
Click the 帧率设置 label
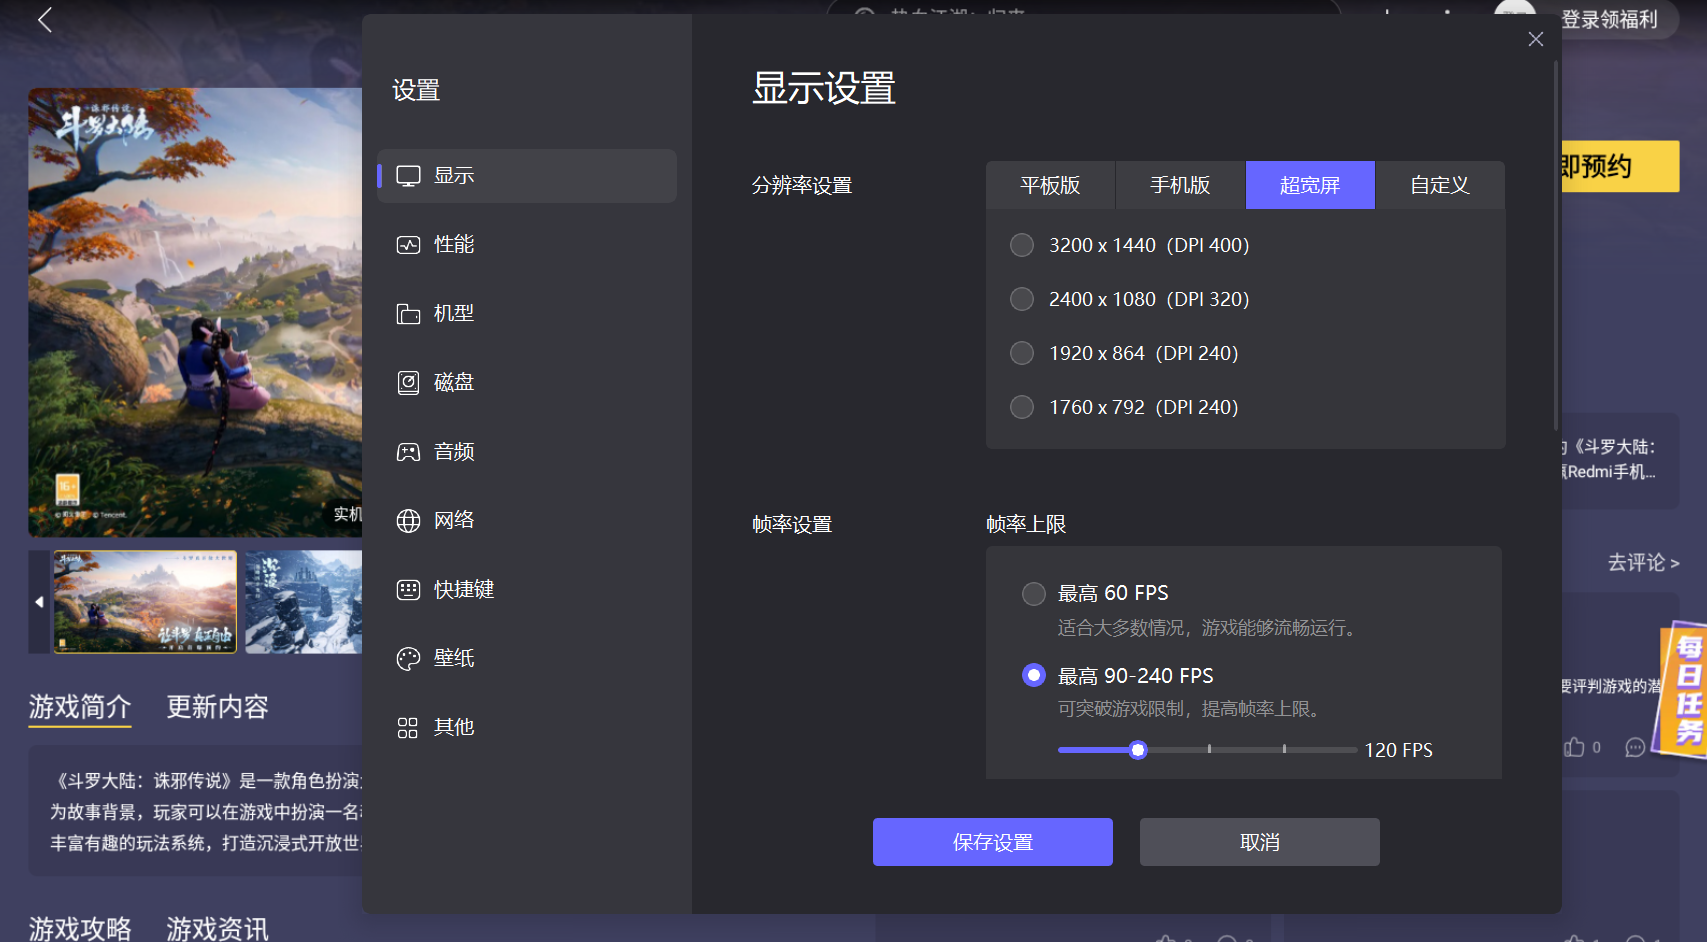click(792, 524)
